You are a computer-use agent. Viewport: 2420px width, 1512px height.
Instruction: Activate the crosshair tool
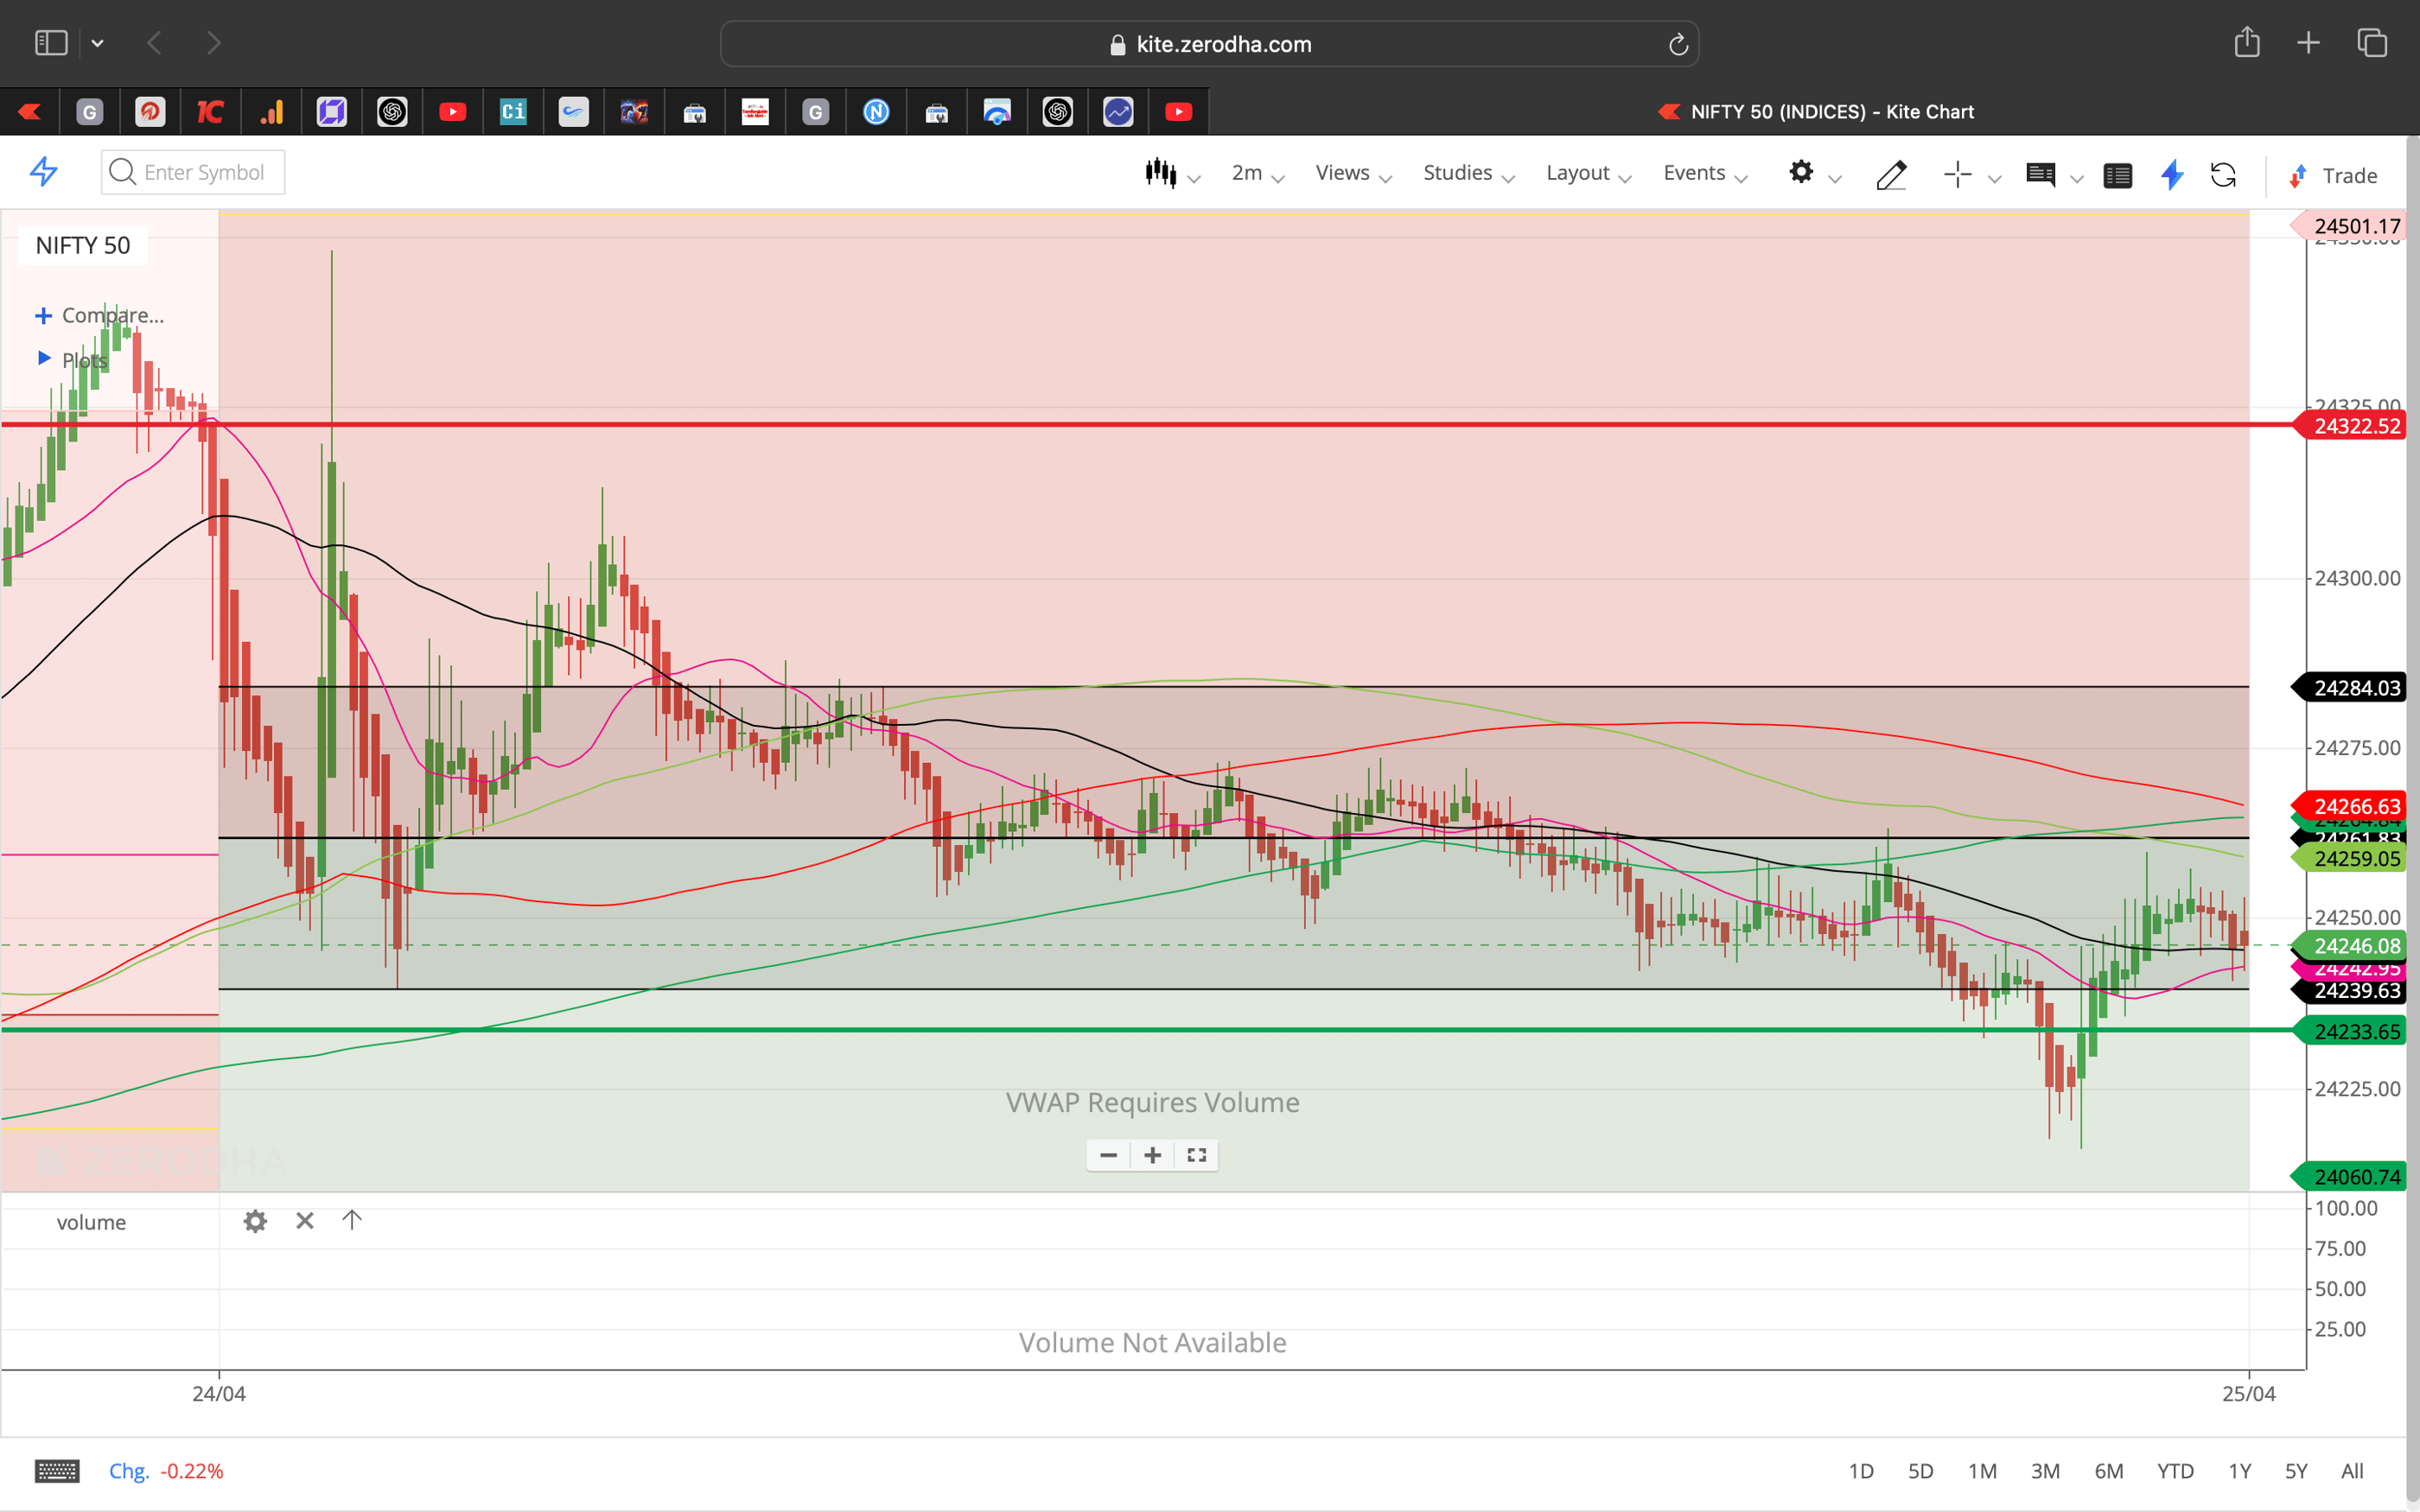(1958, 174)
